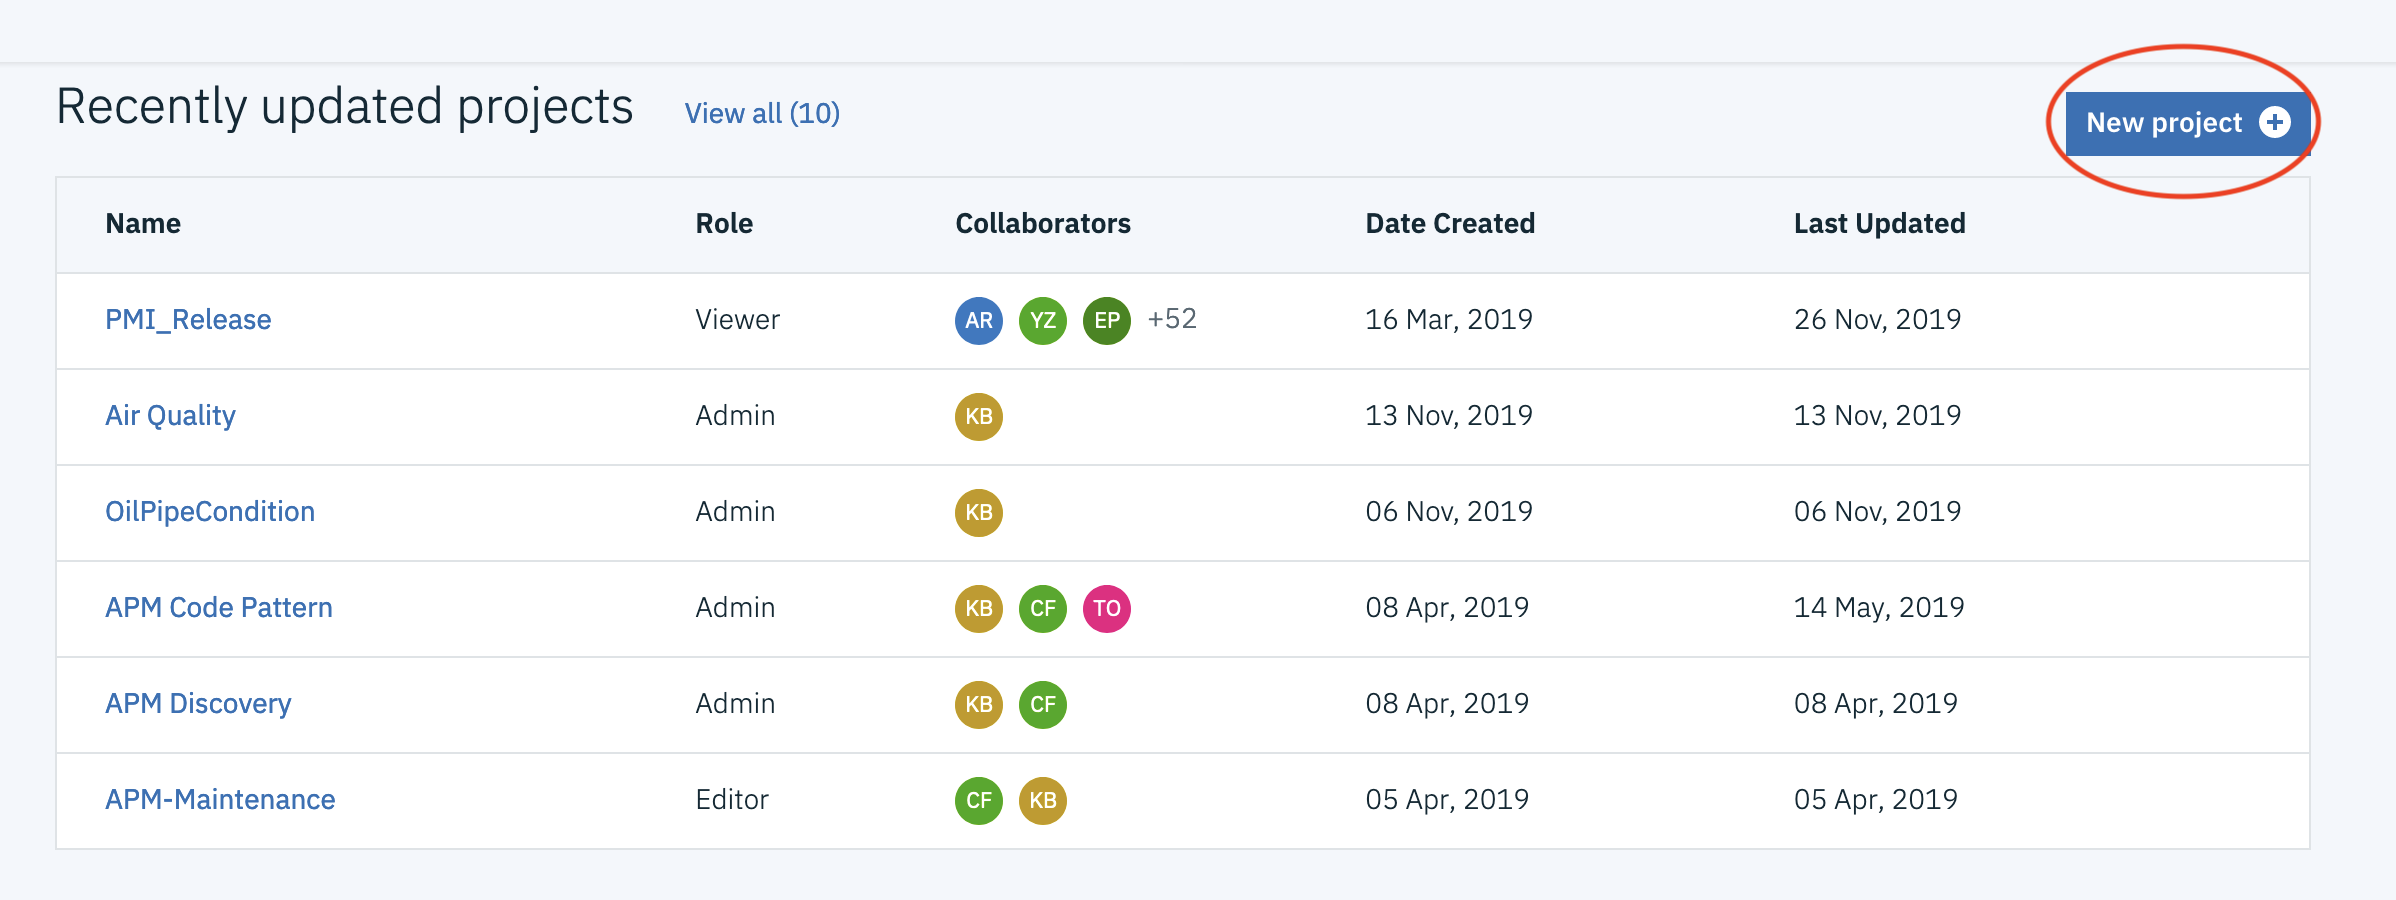Click the plus icon on New project
The width and height of the screenshot is (2396, 900).
pos(2275,122)
